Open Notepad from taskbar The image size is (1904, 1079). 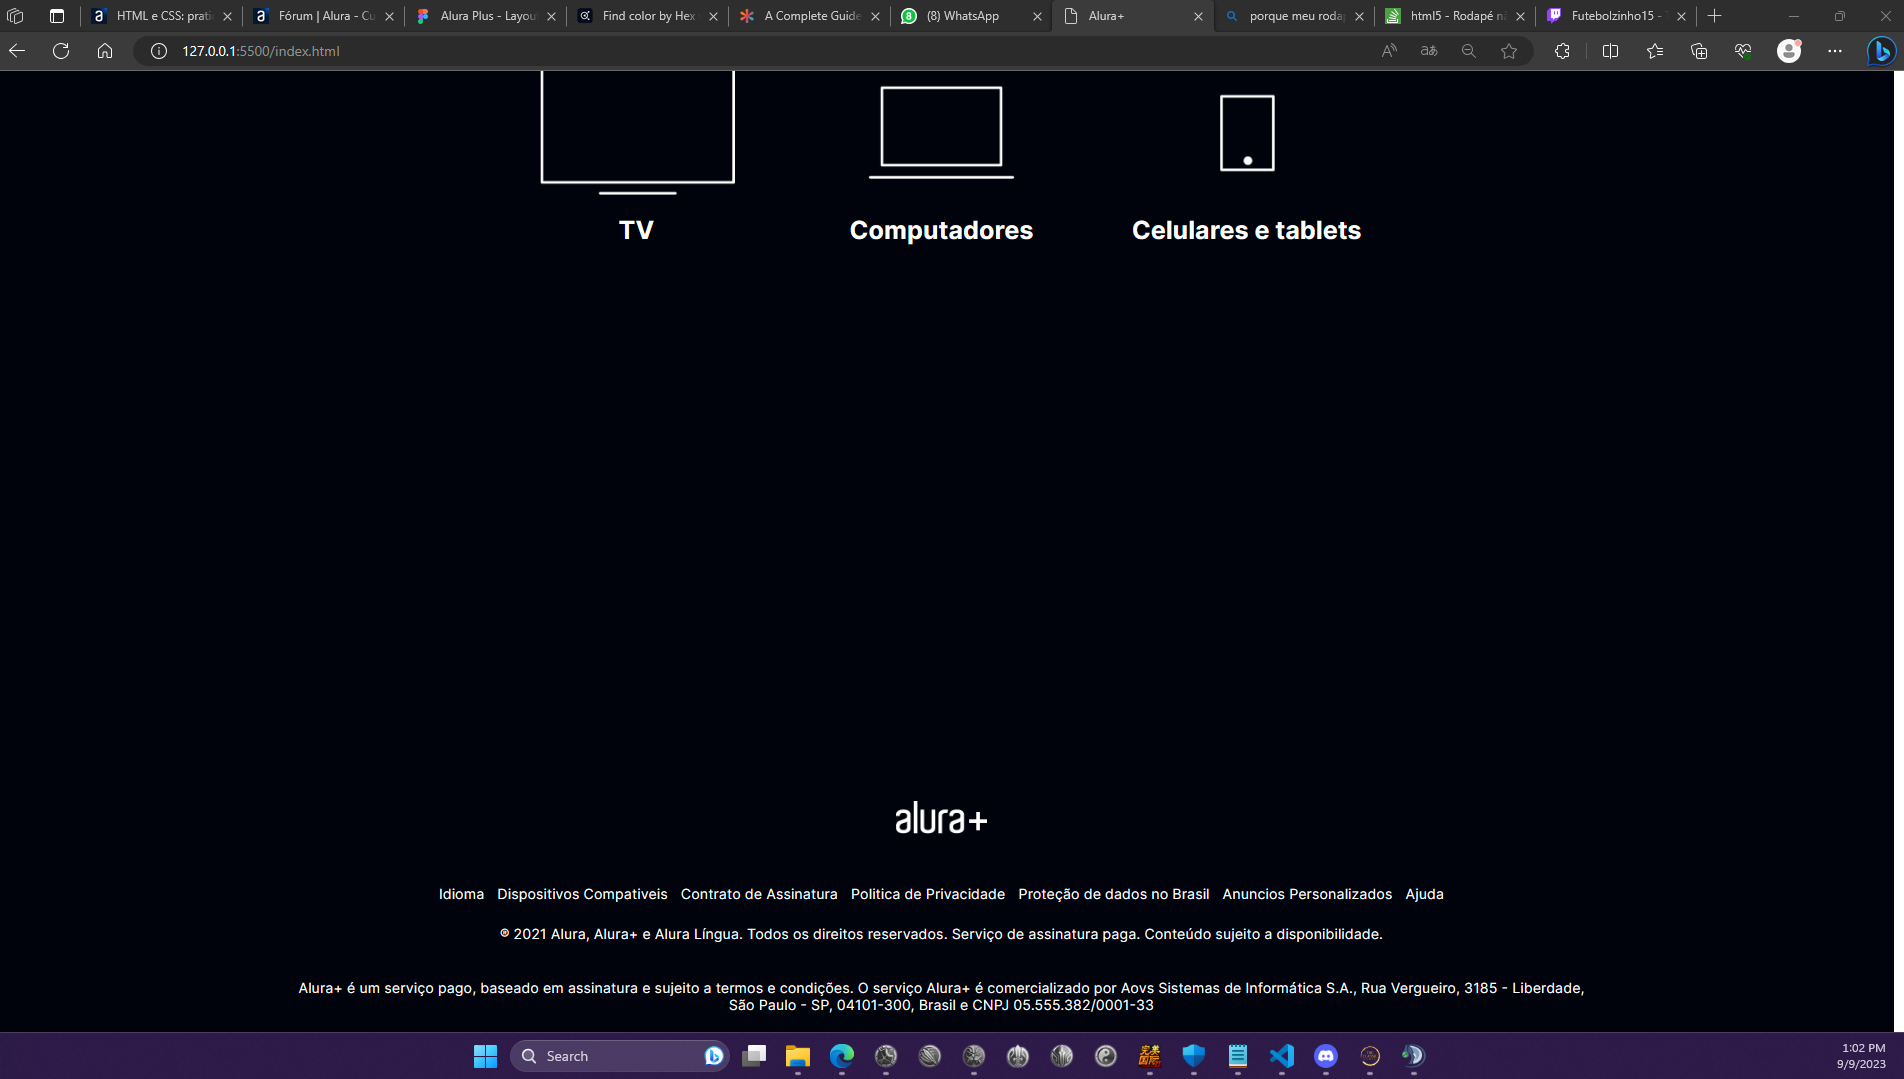(x=1238, y=1056)
